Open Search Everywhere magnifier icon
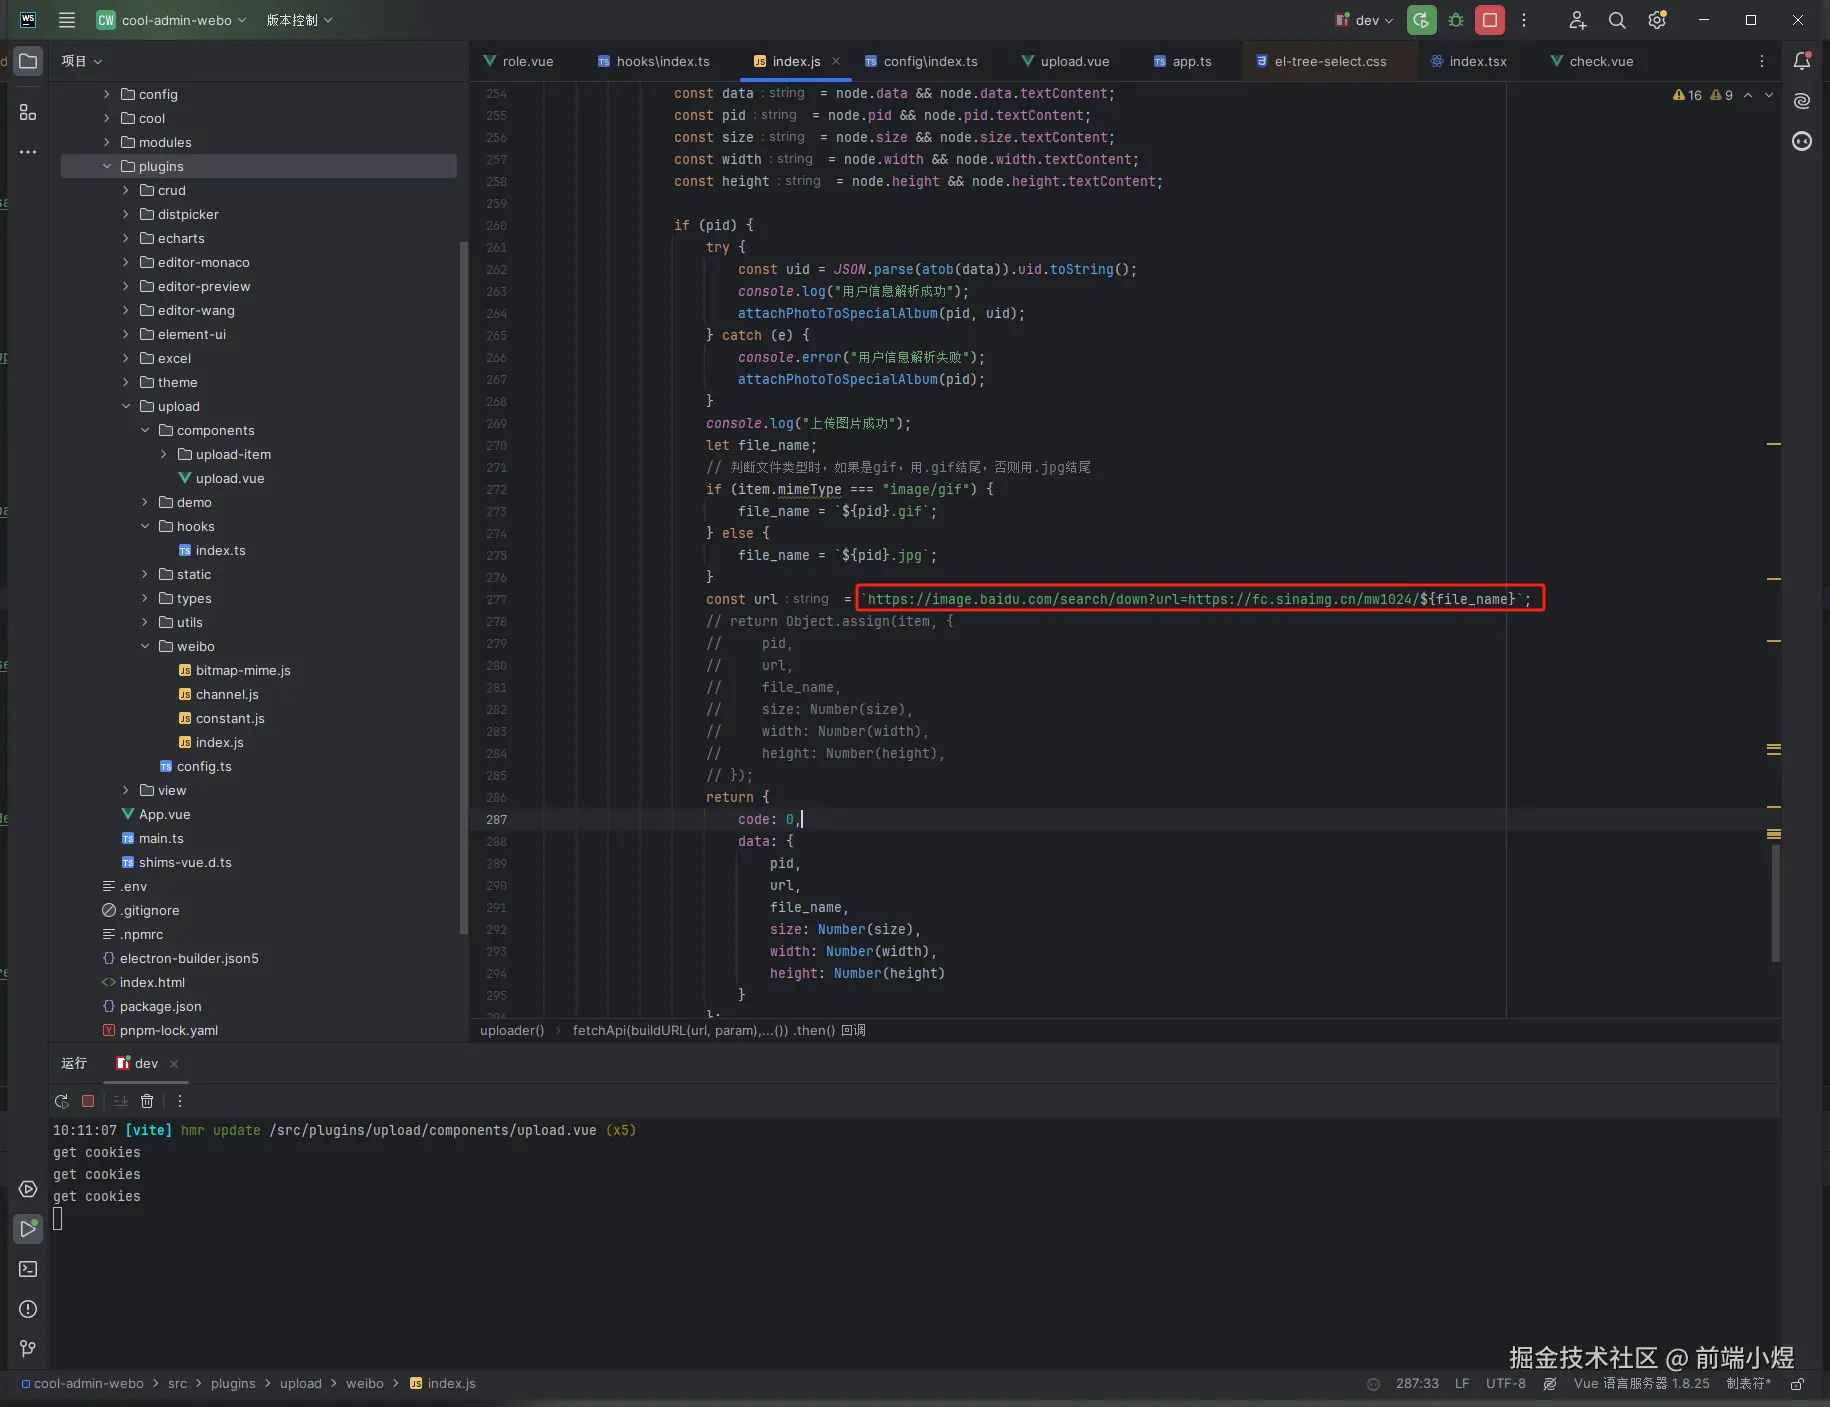The width and height of the screenshot is (1830, 1407). [1617, 20]
